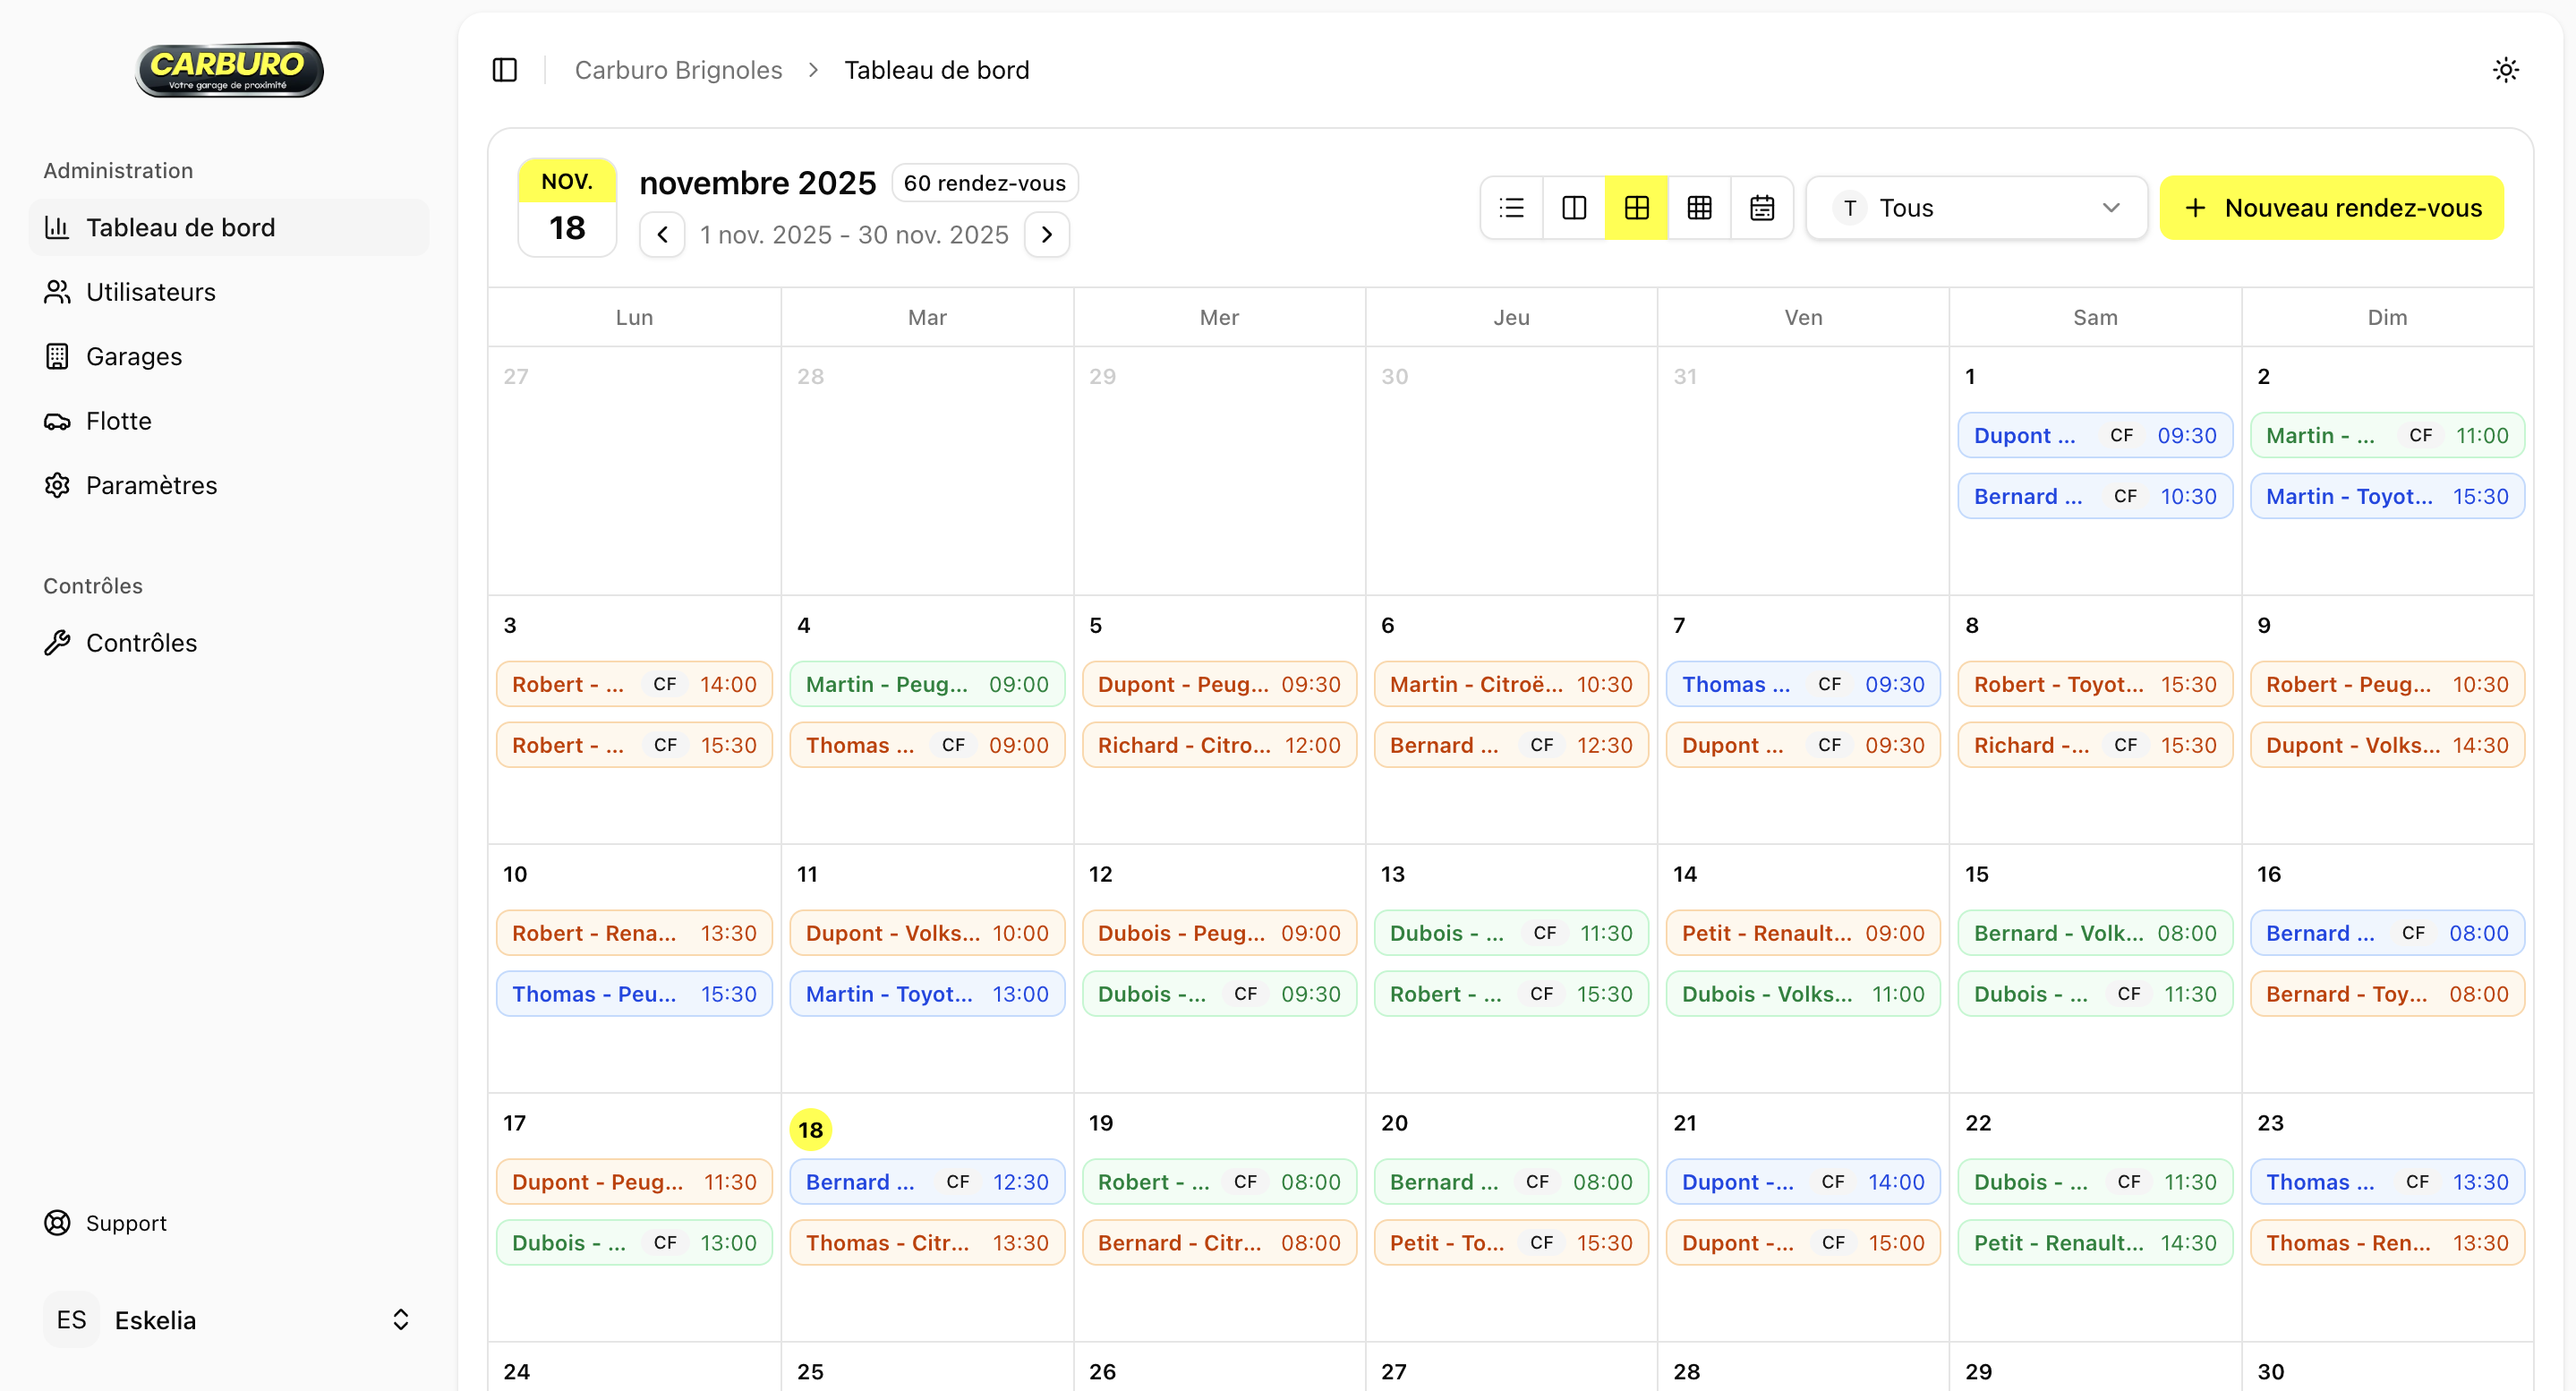Open Garages in the sidebar
This screenshot has width=2576, height=1391.
pos(134,357)
